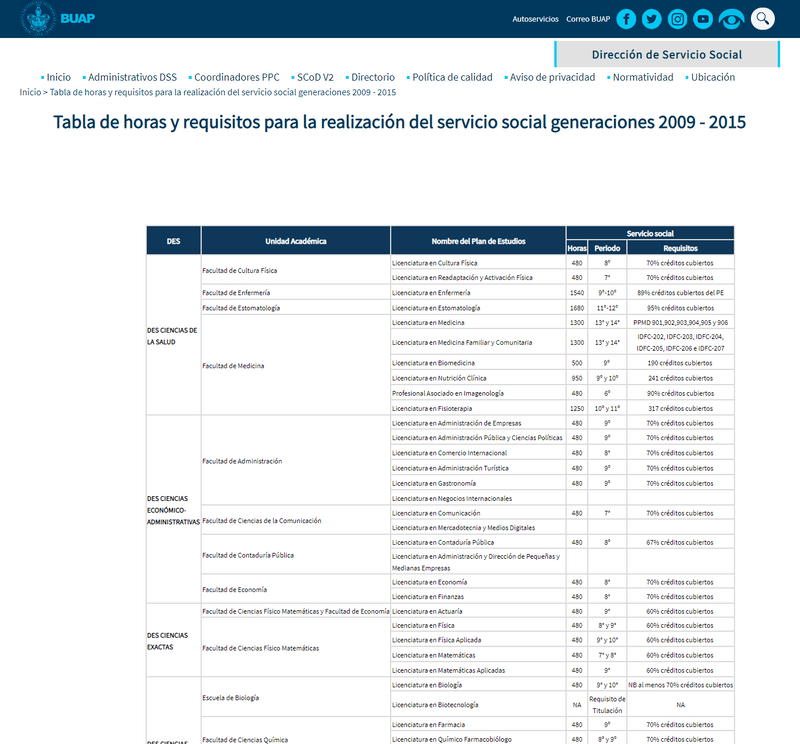The width and height of the screenshot is (800, 744).
Task: Click 'Requisito de Titulación' cell
Action: [607, 705]
